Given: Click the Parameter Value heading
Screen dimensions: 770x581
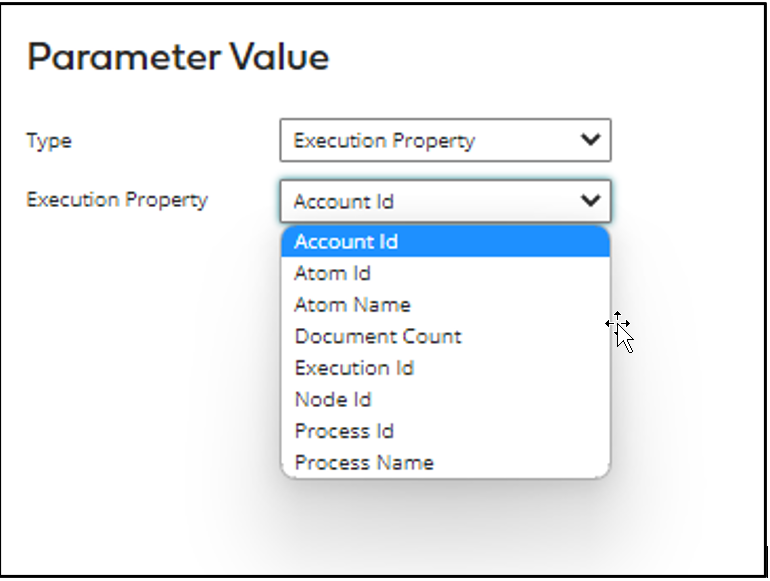Looking at the screenshot, I should (x=178, y=57).
